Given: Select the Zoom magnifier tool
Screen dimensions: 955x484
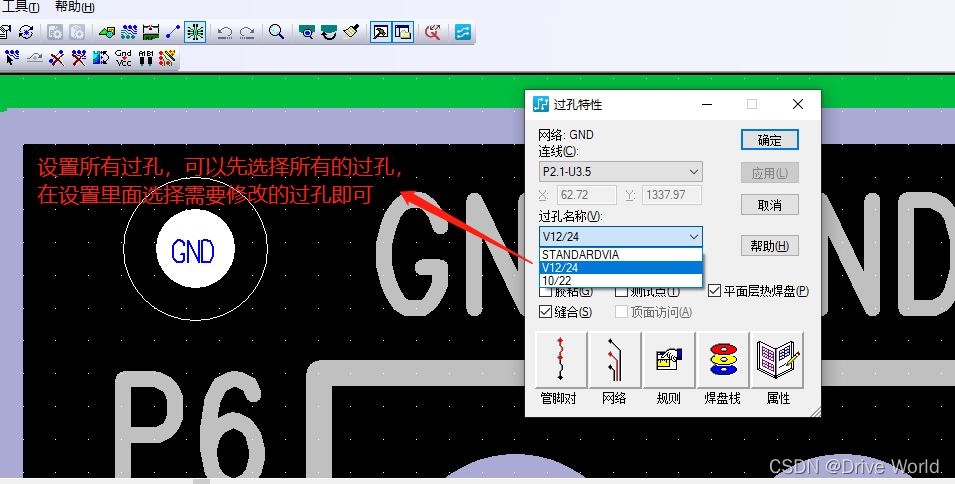Looking at the screenshot, I should point(277,32).
